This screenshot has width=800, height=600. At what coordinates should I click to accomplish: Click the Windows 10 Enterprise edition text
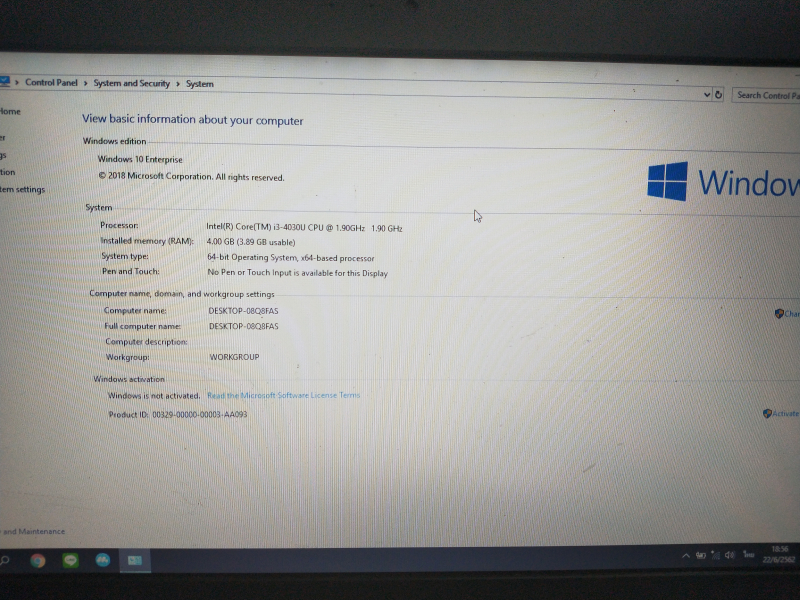point(140,159)
